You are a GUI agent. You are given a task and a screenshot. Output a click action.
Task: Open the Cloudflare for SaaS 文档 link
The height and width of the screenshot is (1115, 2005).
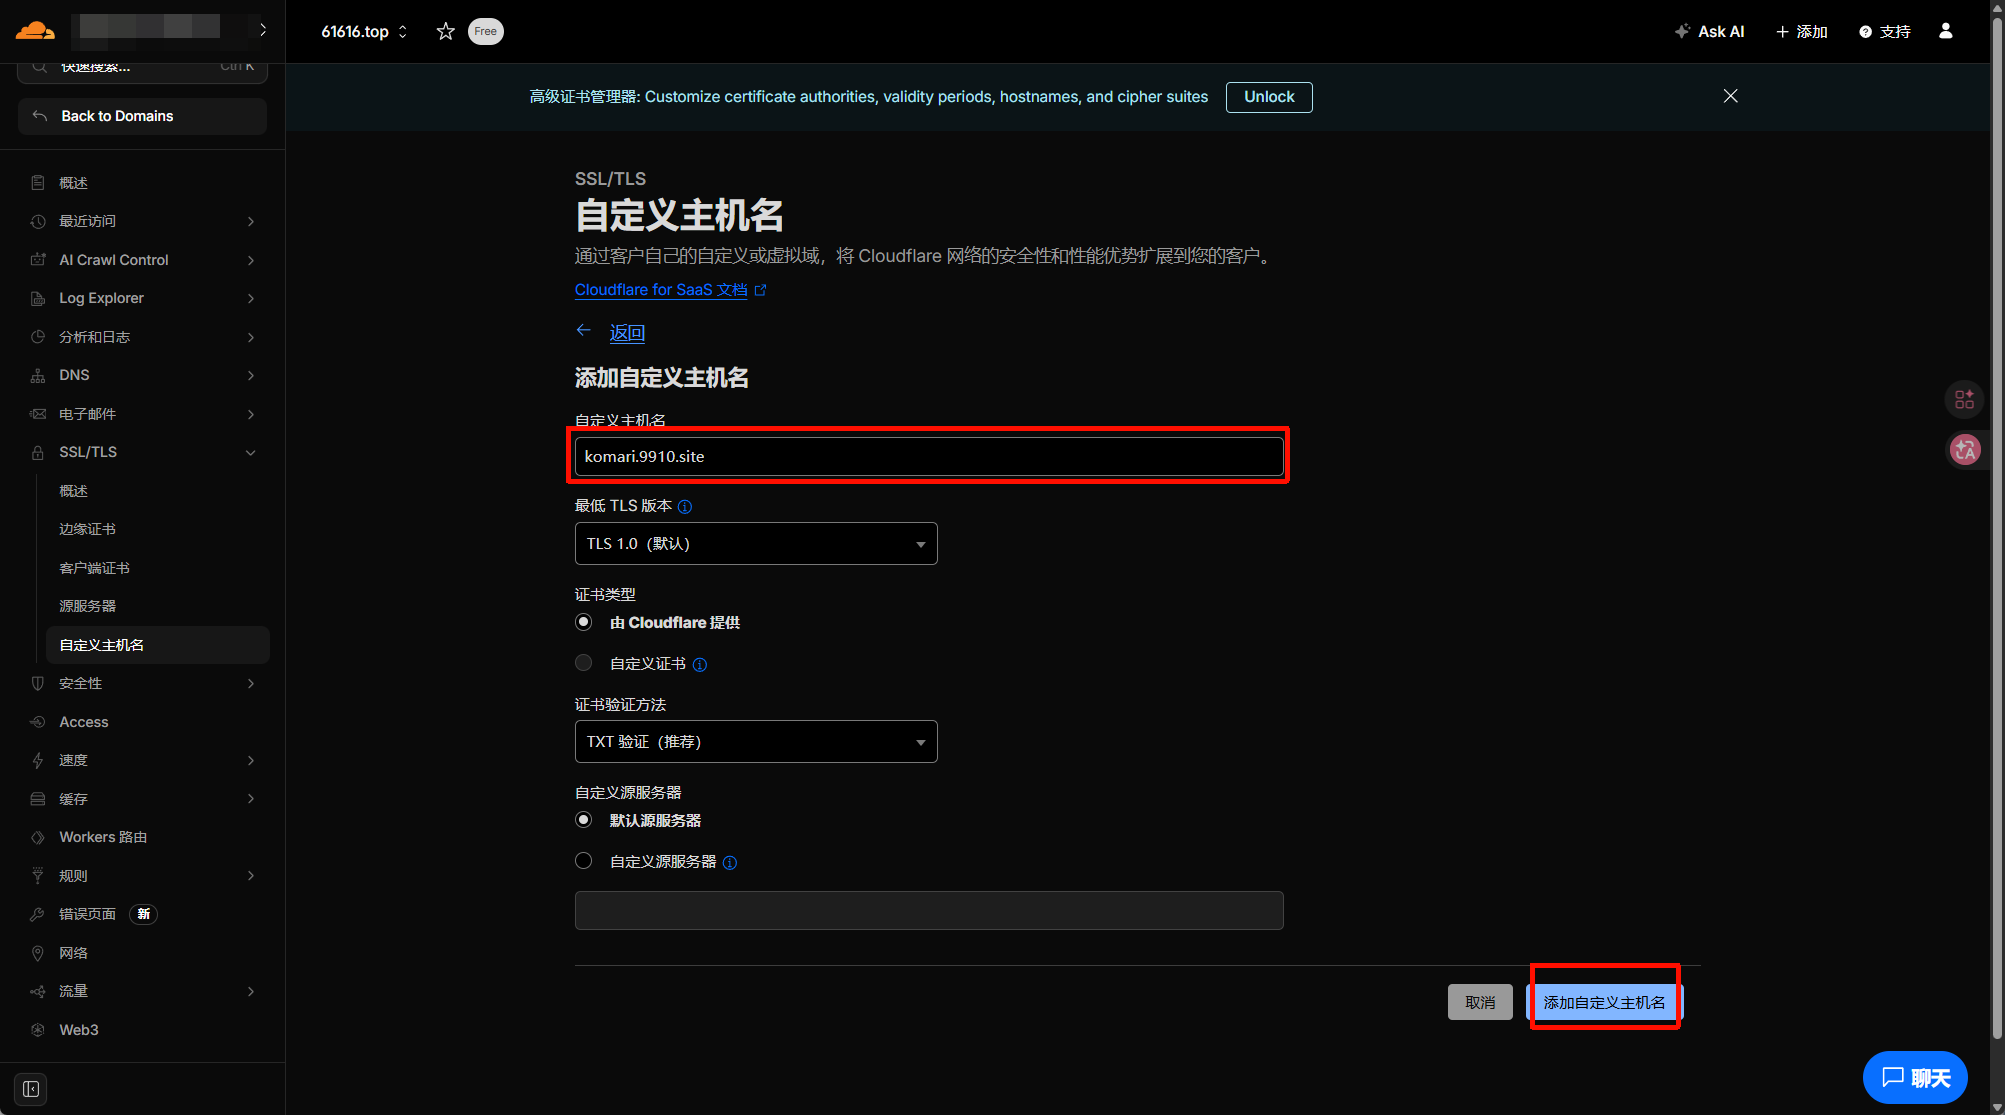pyautogui.click(x=661, y=290)
